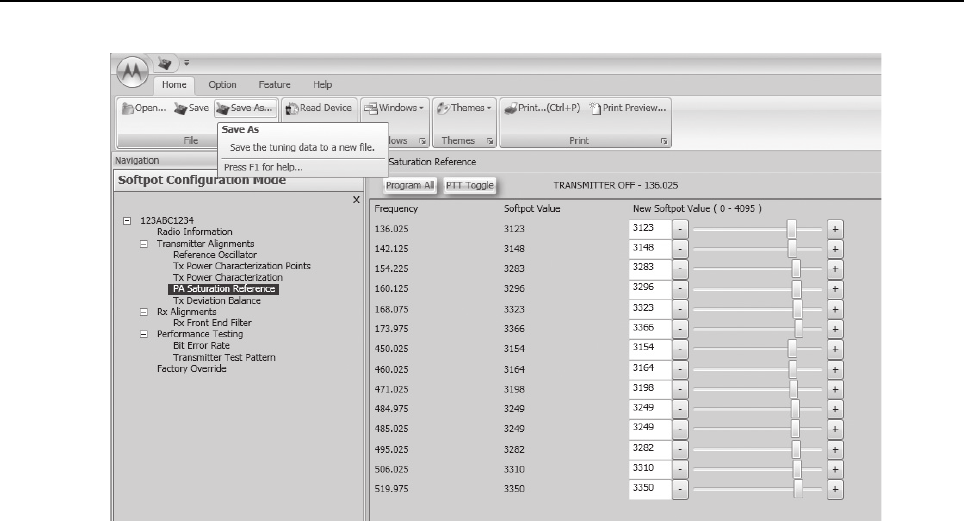The width and height of the screenshot is (964, 521).
Task: Click the 485.025 softpot slider handle
Action: tap(795, 428)
